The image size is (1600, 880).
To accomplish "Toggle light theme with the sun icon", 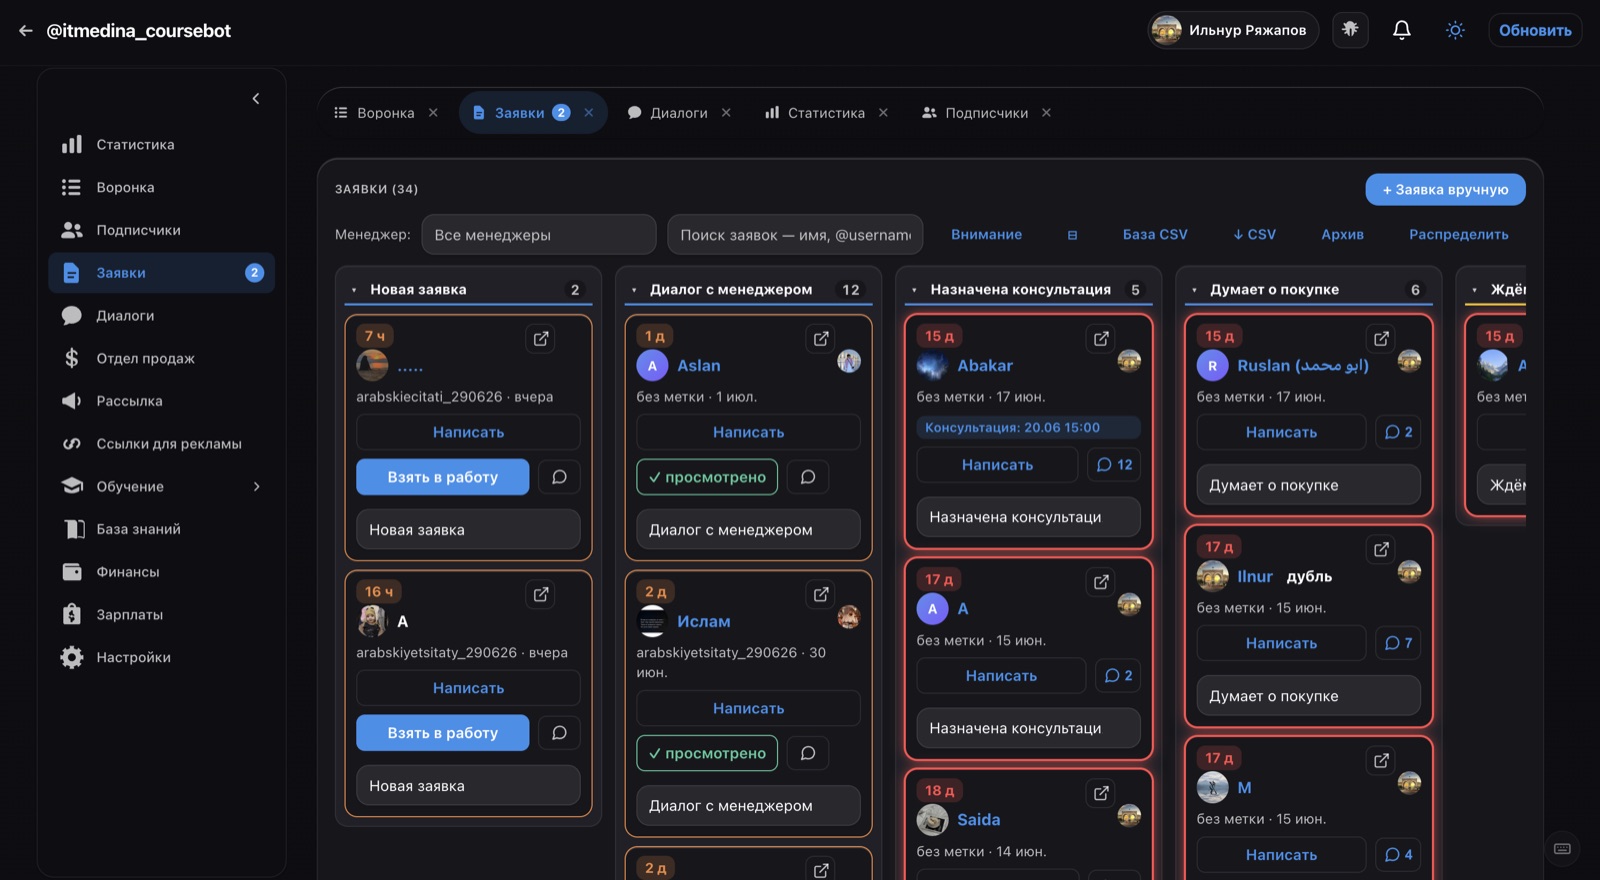I will click(x=1455, y=30).
